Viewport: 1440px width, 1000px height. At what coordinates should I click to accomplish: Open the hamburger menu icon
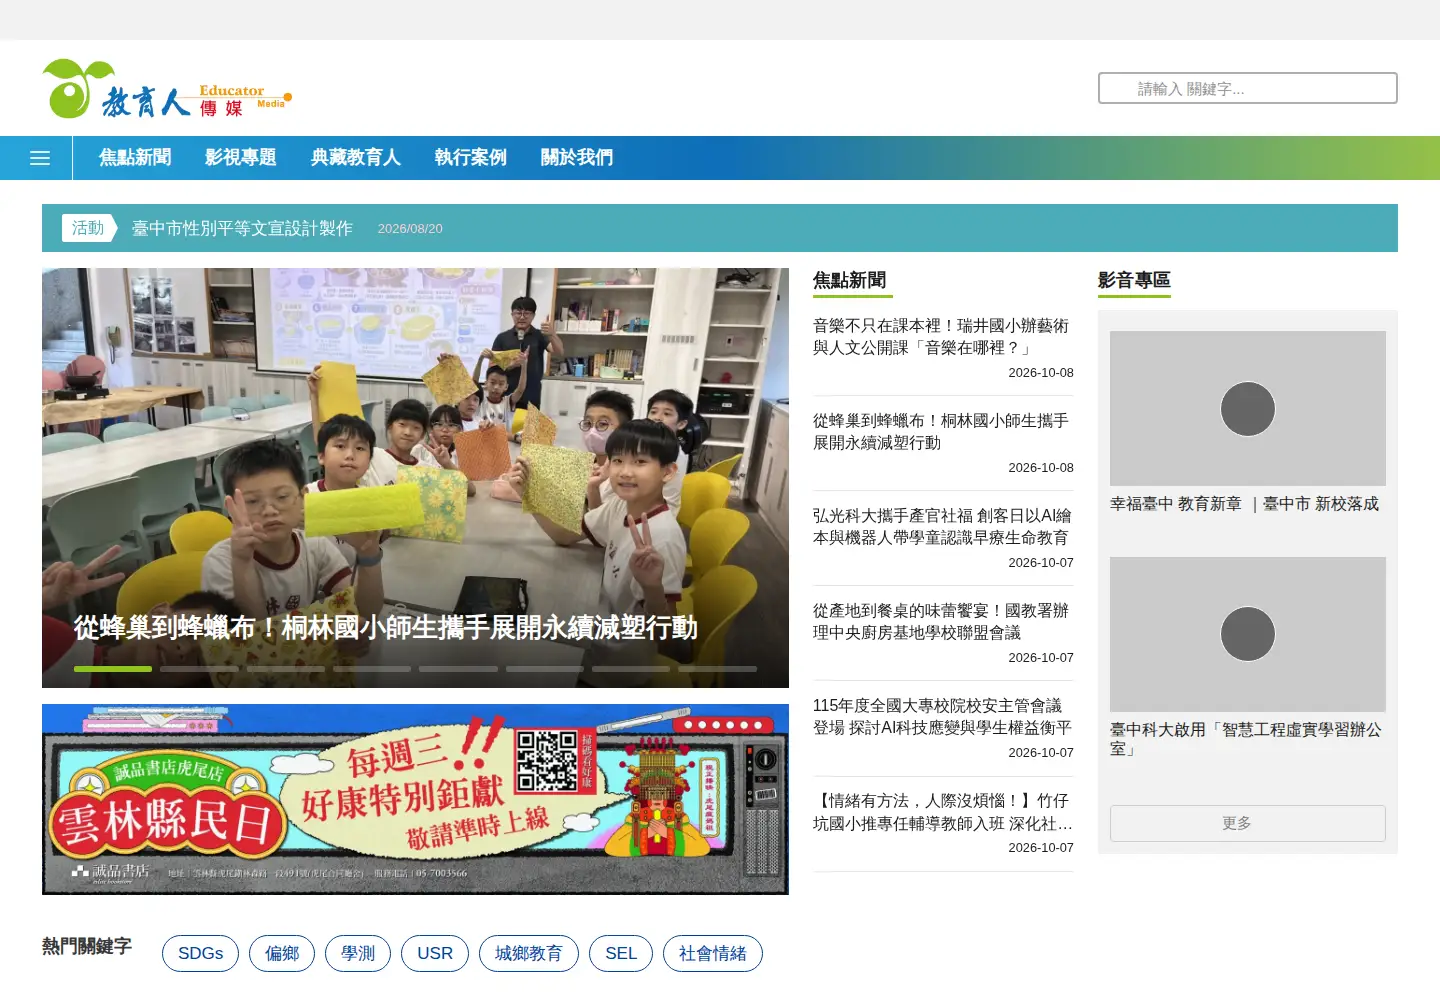click(40, 158)
